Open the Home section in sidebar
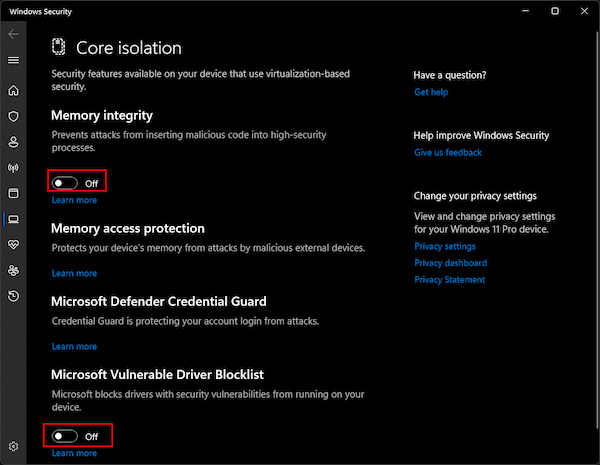Screen dimensions: 600x465 [x=13, y=91]
